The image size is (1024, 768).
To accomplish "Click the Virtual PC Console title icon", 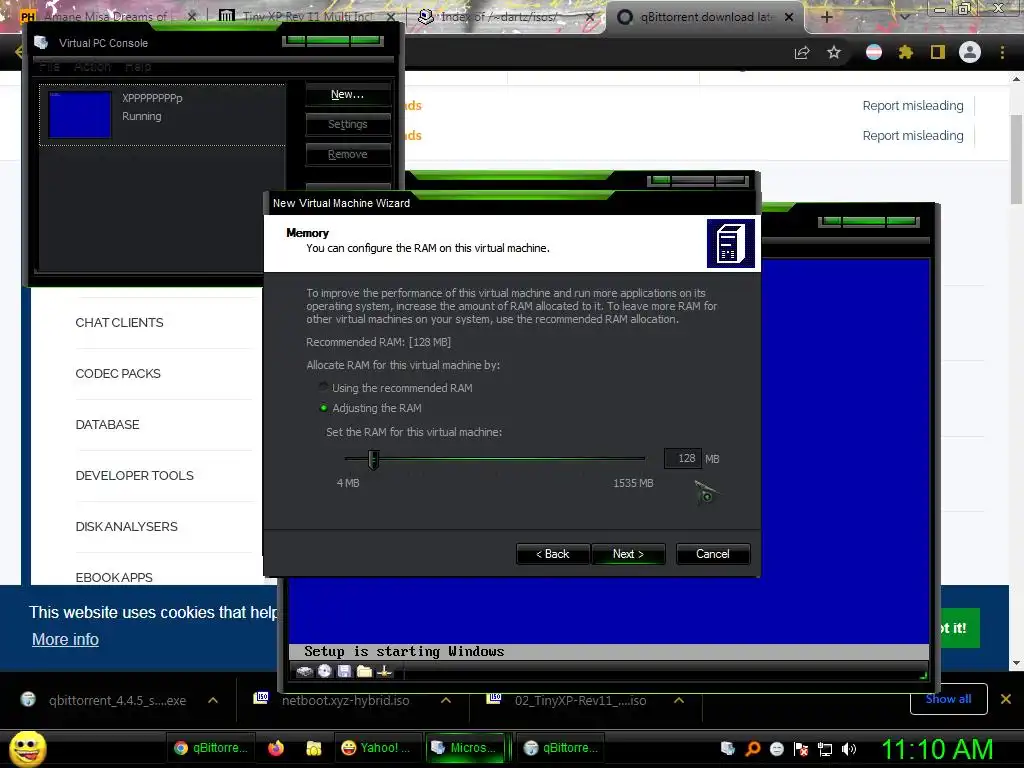I will point(41,42).
